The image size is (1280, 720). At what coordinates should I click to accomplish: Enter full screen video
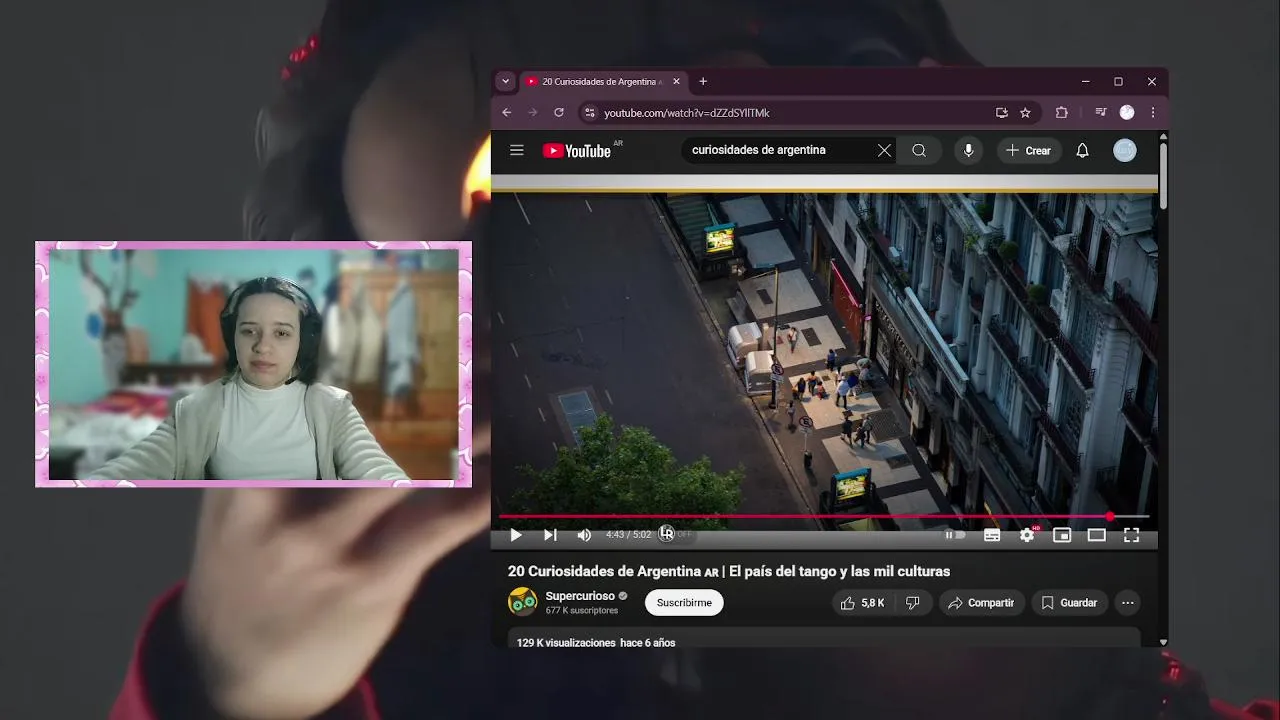click(1131, 535)
